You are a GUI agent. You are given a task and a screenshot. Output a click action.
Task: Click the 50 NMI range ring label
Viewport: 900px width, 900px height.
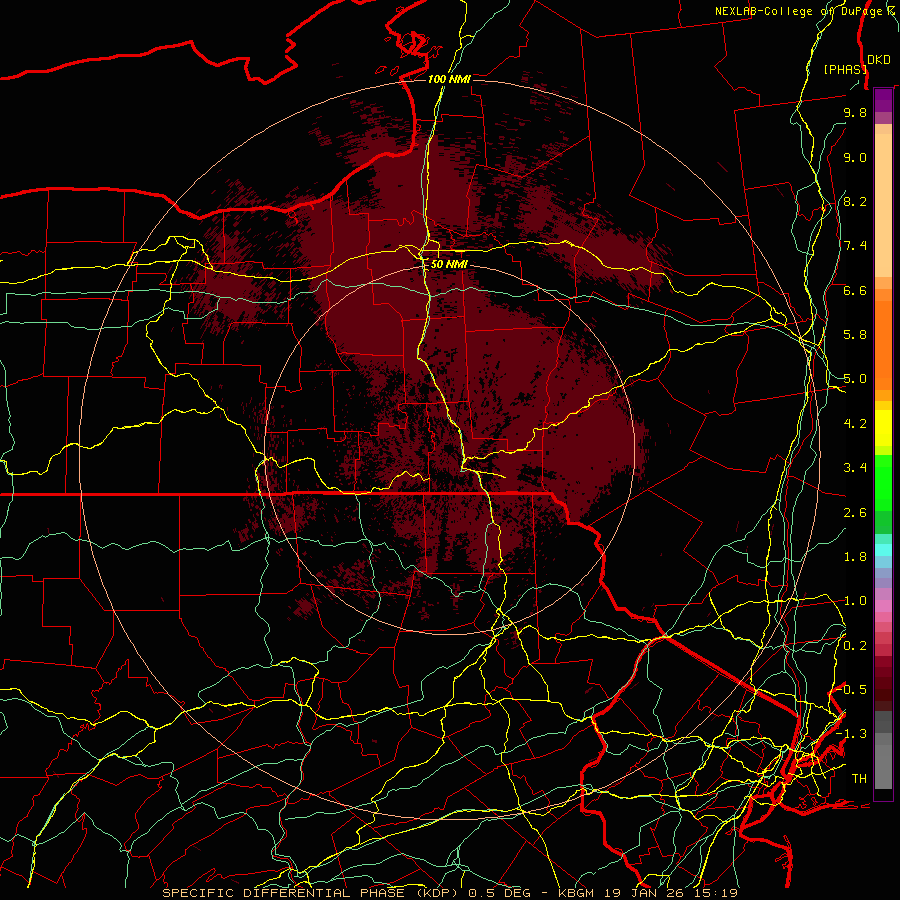pos(449,265)
